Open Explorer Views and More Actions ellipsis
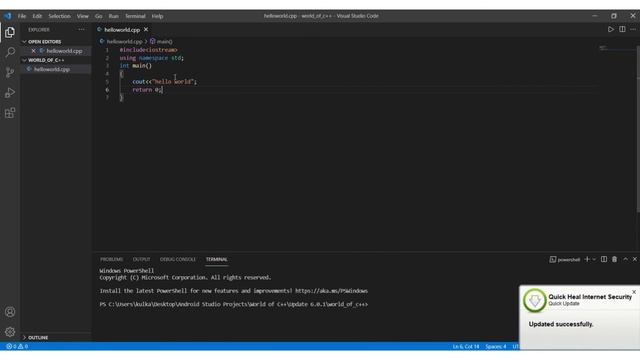 81,29
